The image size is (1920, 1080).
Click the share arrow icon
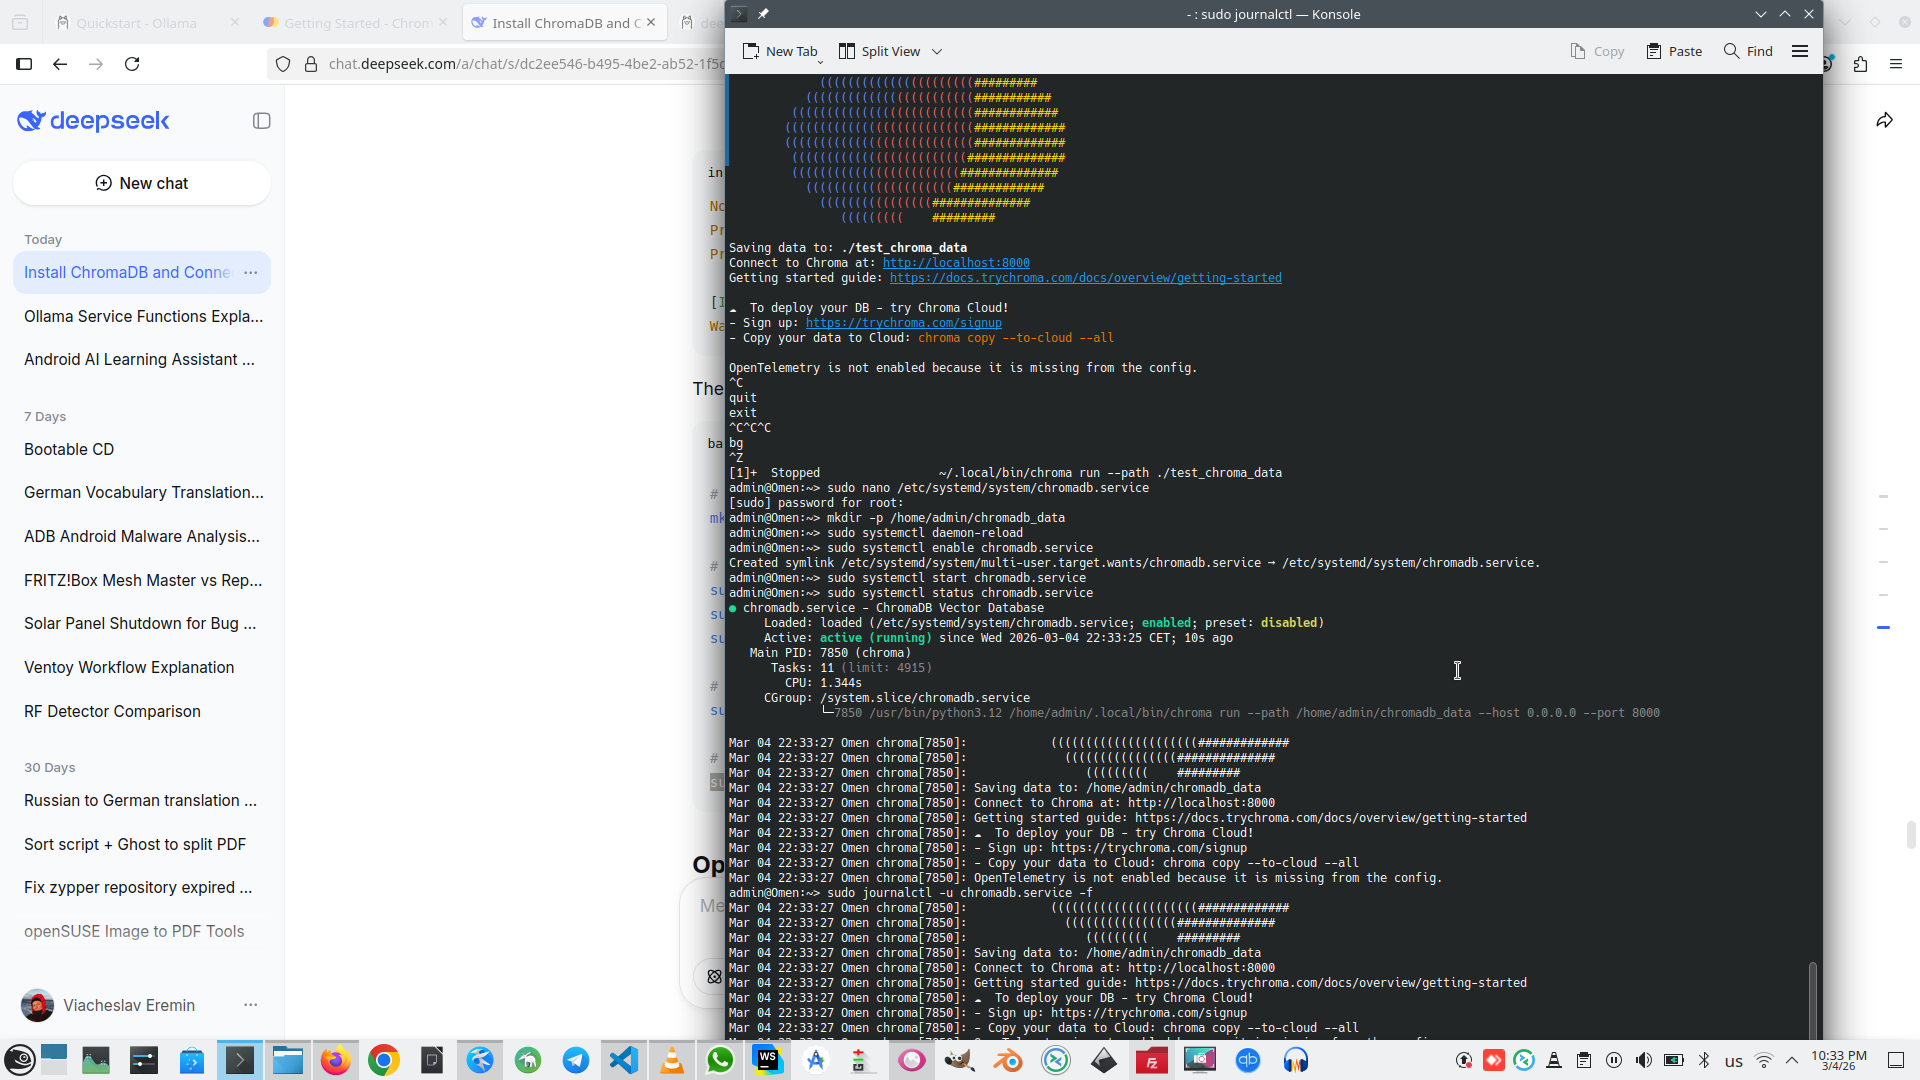click(1884, 121)
